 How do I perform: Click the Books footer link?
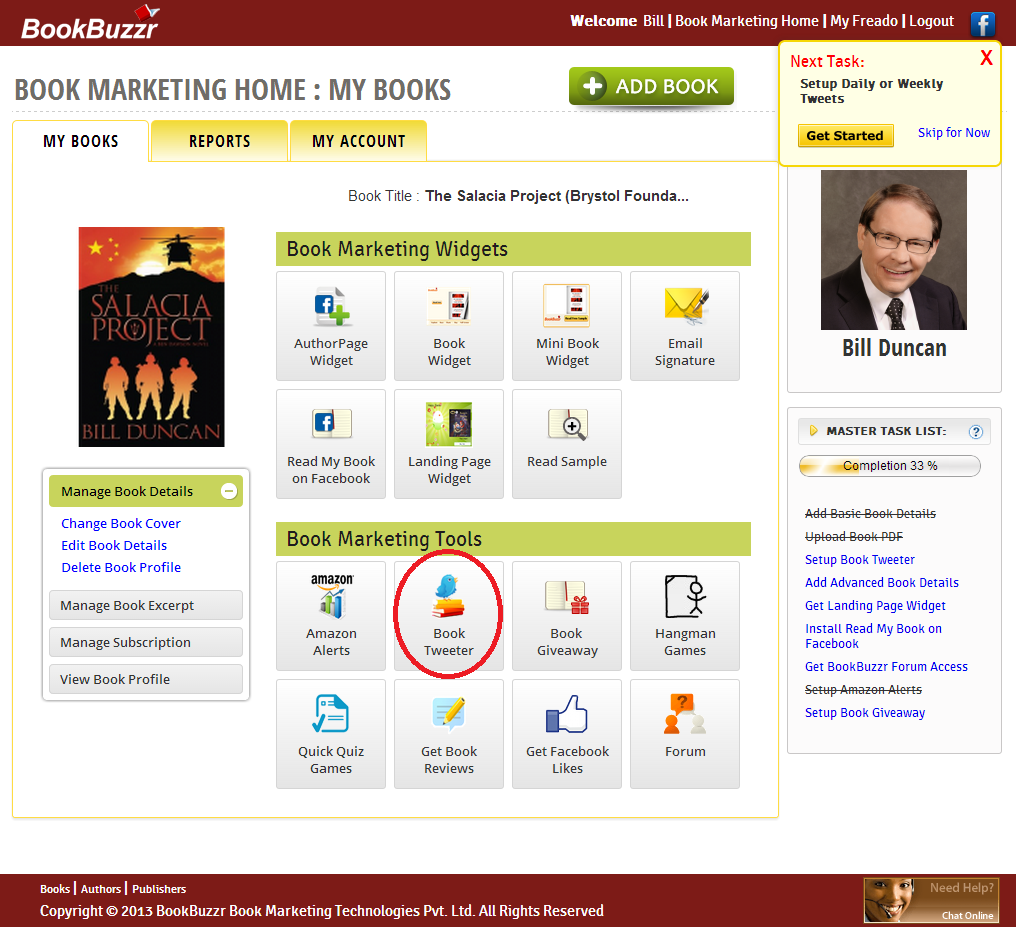(x=55, y=889)
